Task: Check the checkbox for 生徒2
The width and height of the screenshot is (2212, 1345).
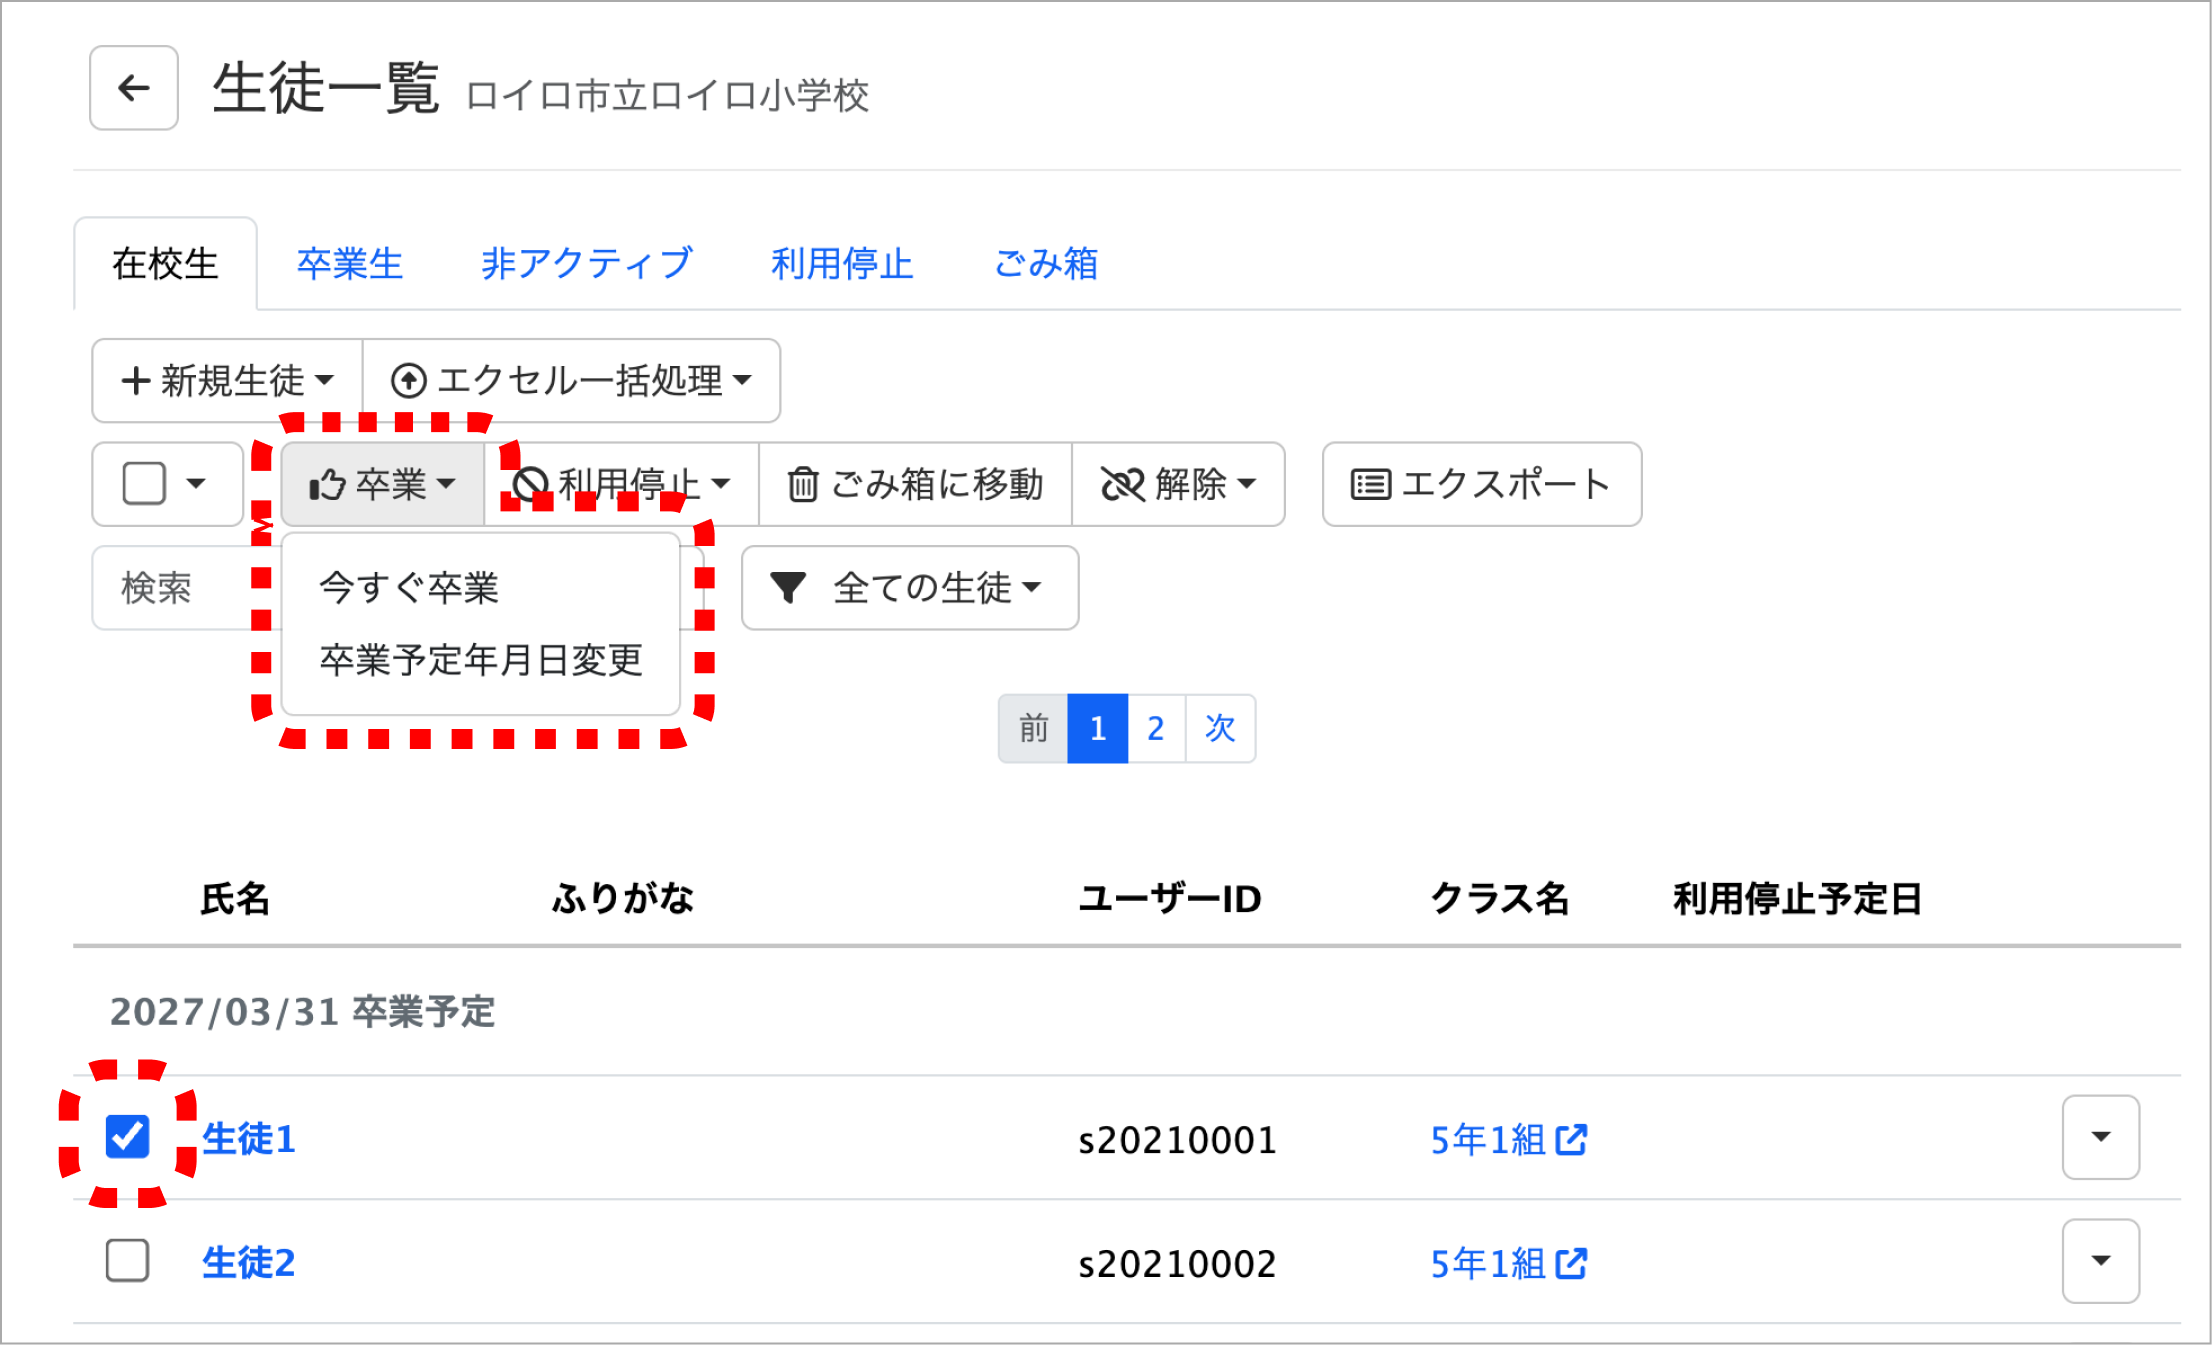Action: coord(127,1261)
